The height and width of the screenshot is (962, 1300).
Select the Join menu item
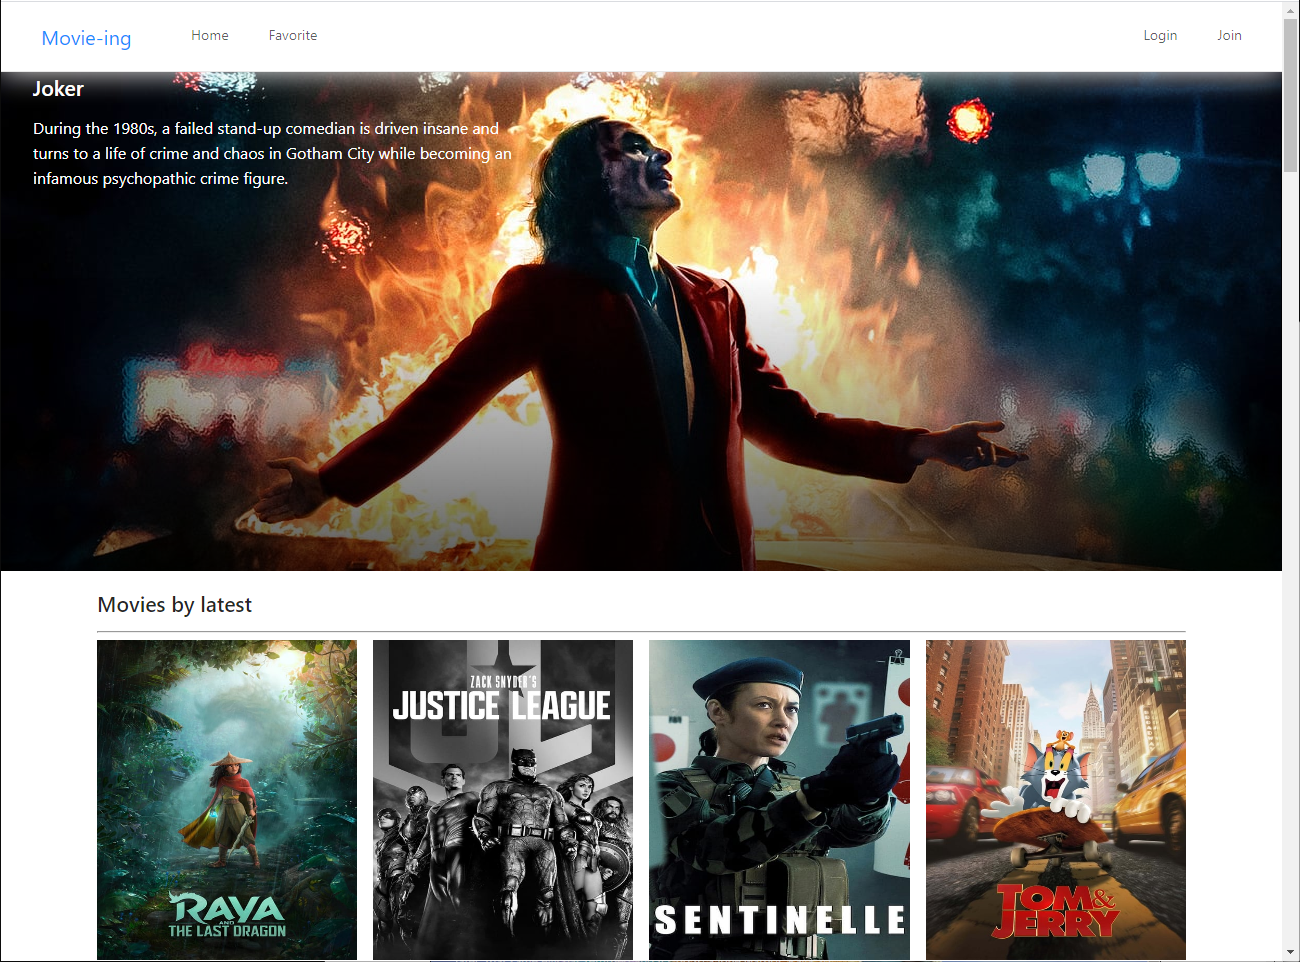pyautogui.click(x=1229, y=35)
